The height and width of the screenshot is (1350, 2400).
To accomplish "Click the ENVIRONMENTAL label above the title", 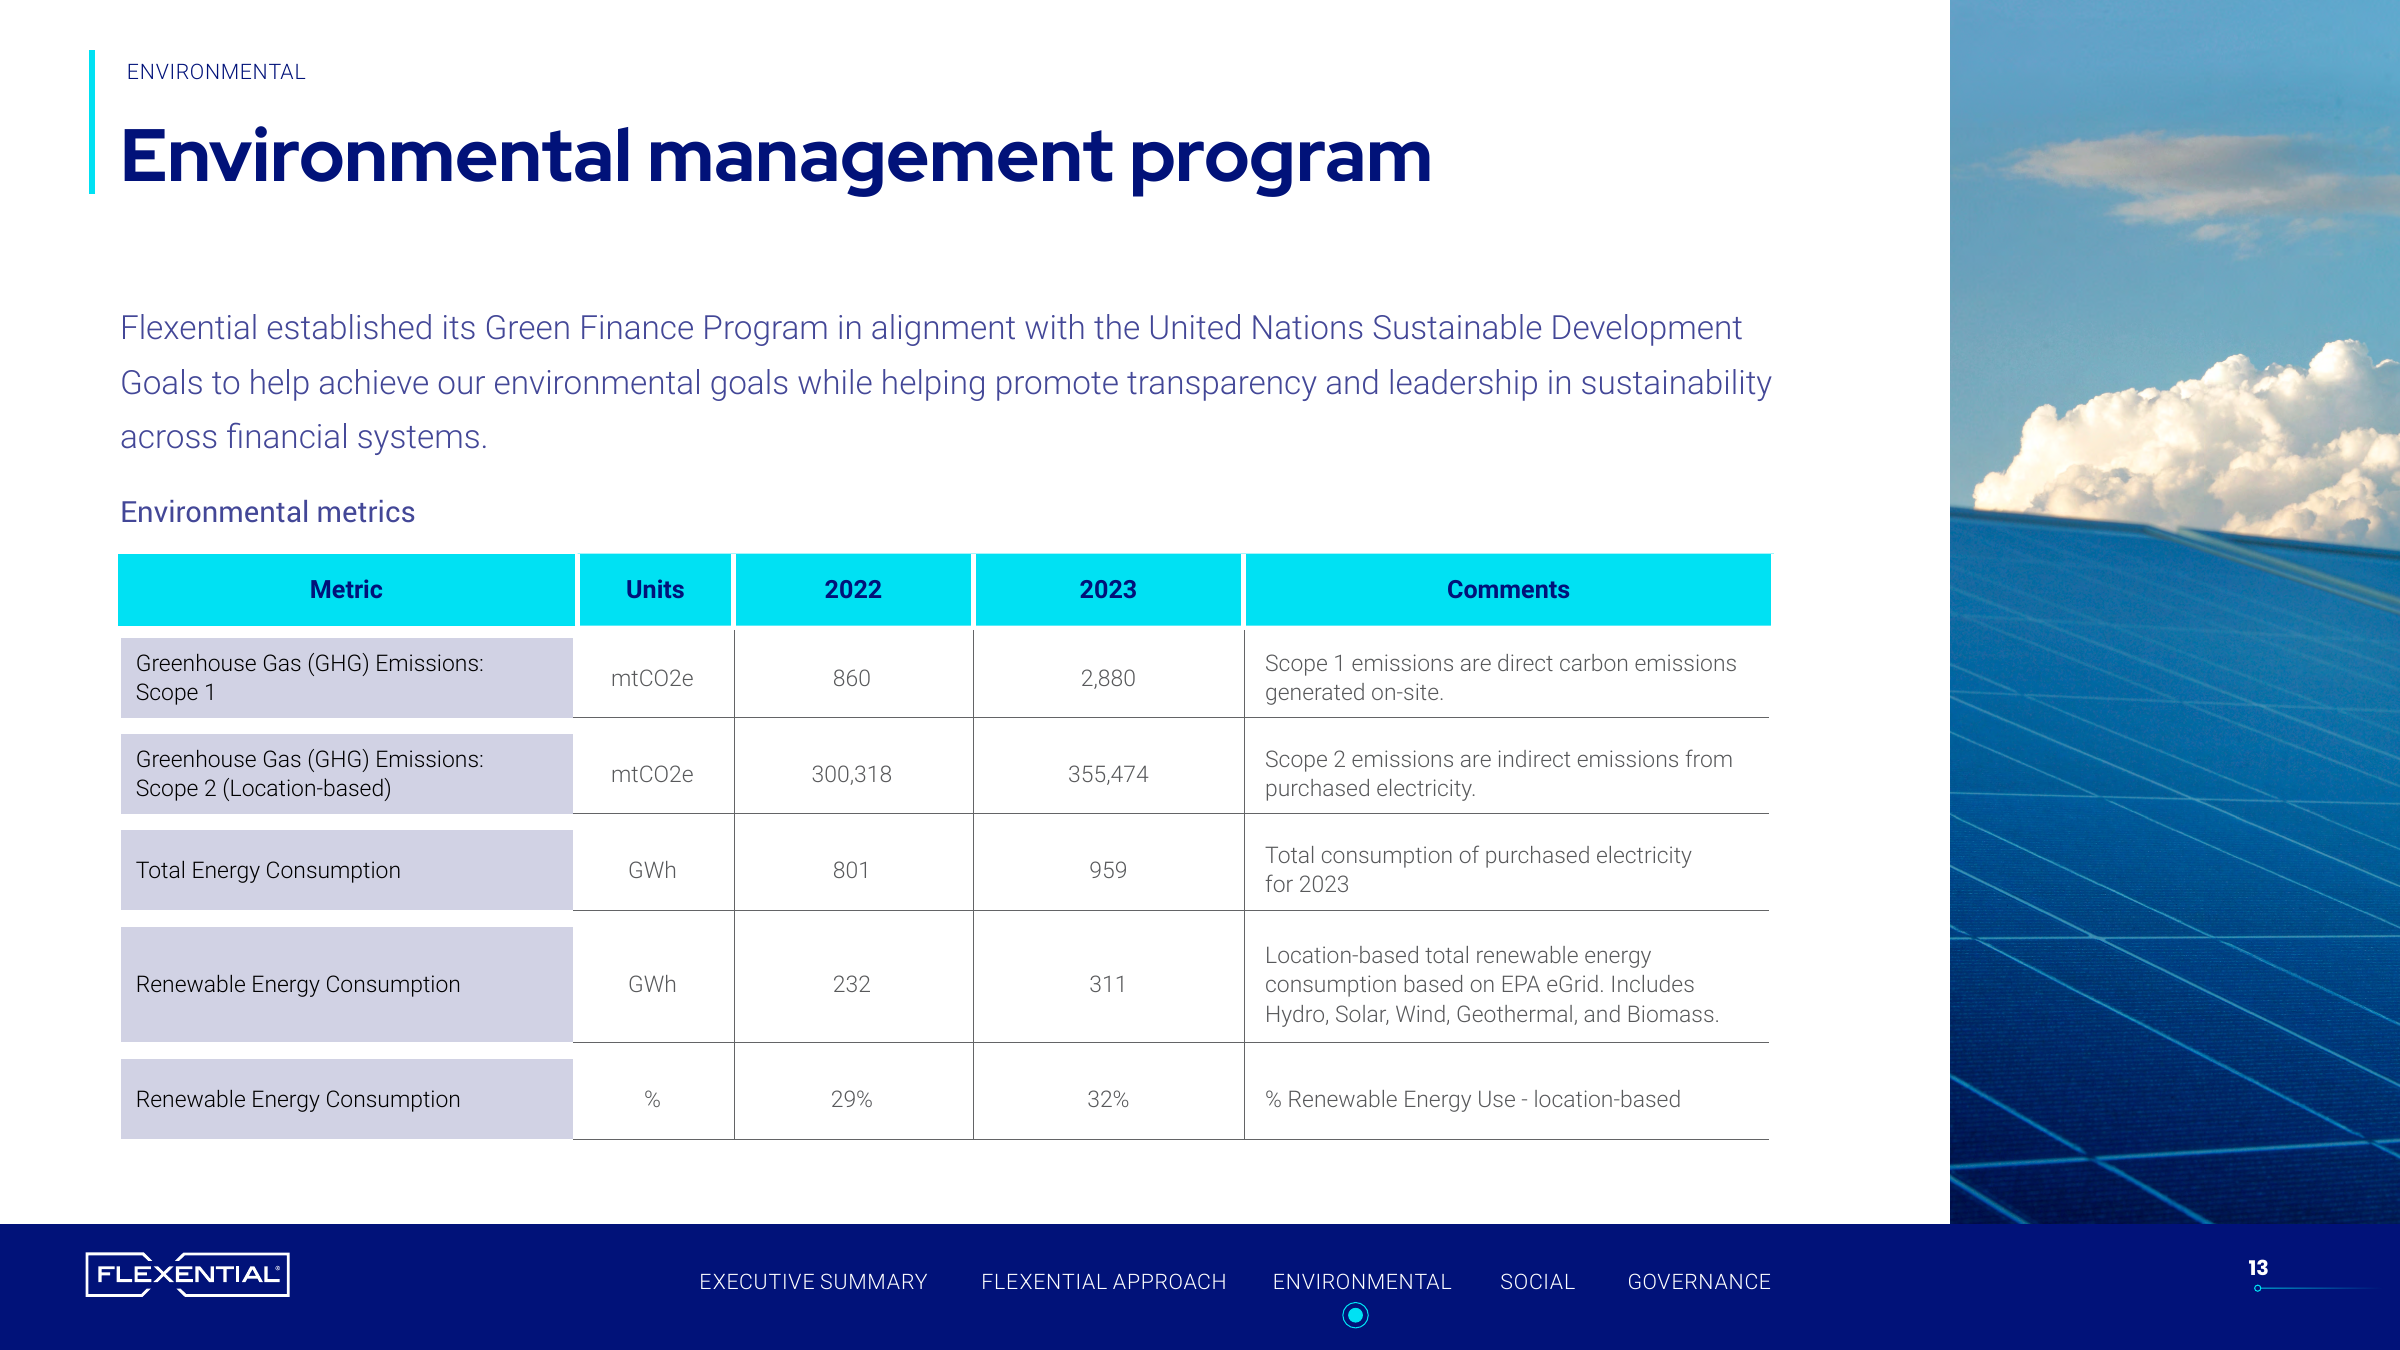I will [x=216, y=72].
